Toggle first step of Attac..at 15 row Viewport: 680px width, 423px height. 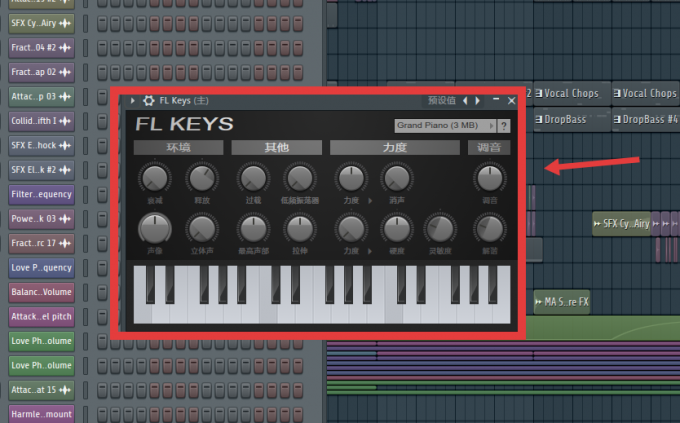coord(102,390)
